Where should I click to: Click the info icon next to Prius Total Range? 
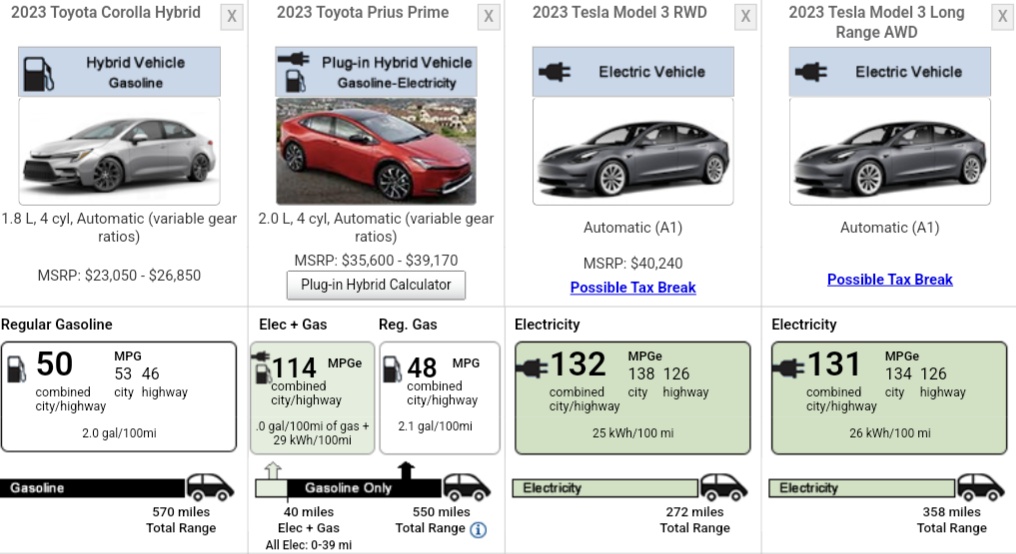478,530
